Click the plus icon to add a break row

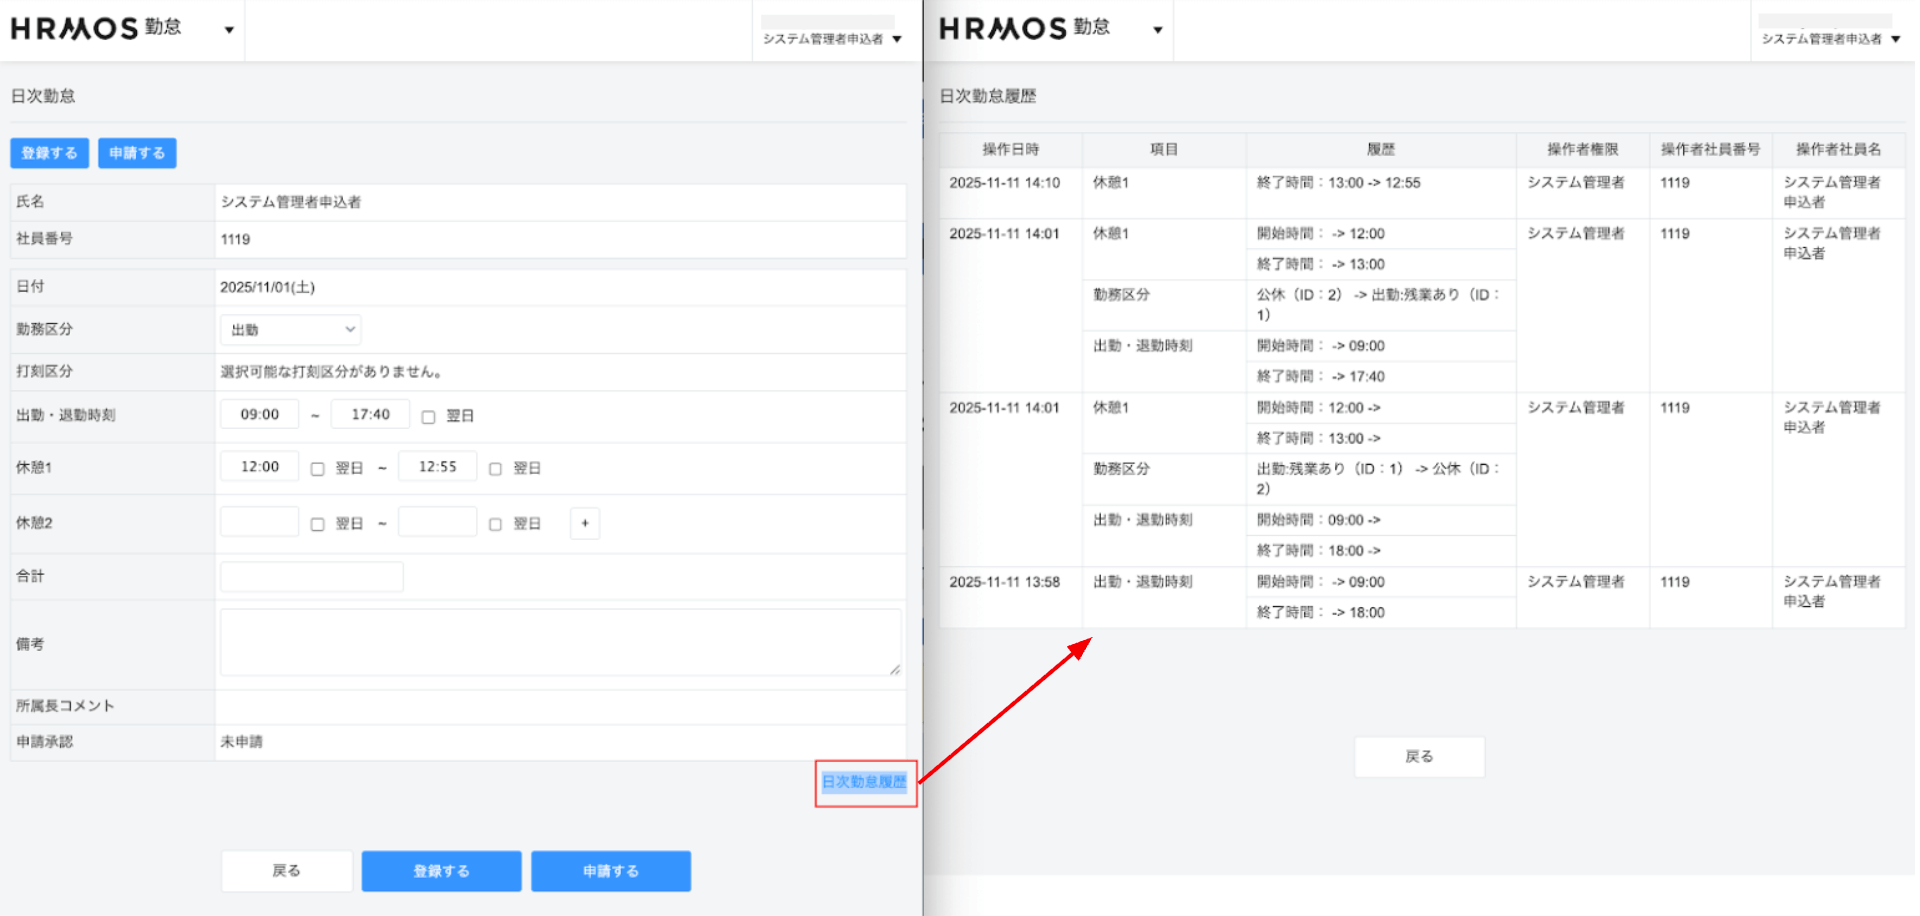(585, 523)
